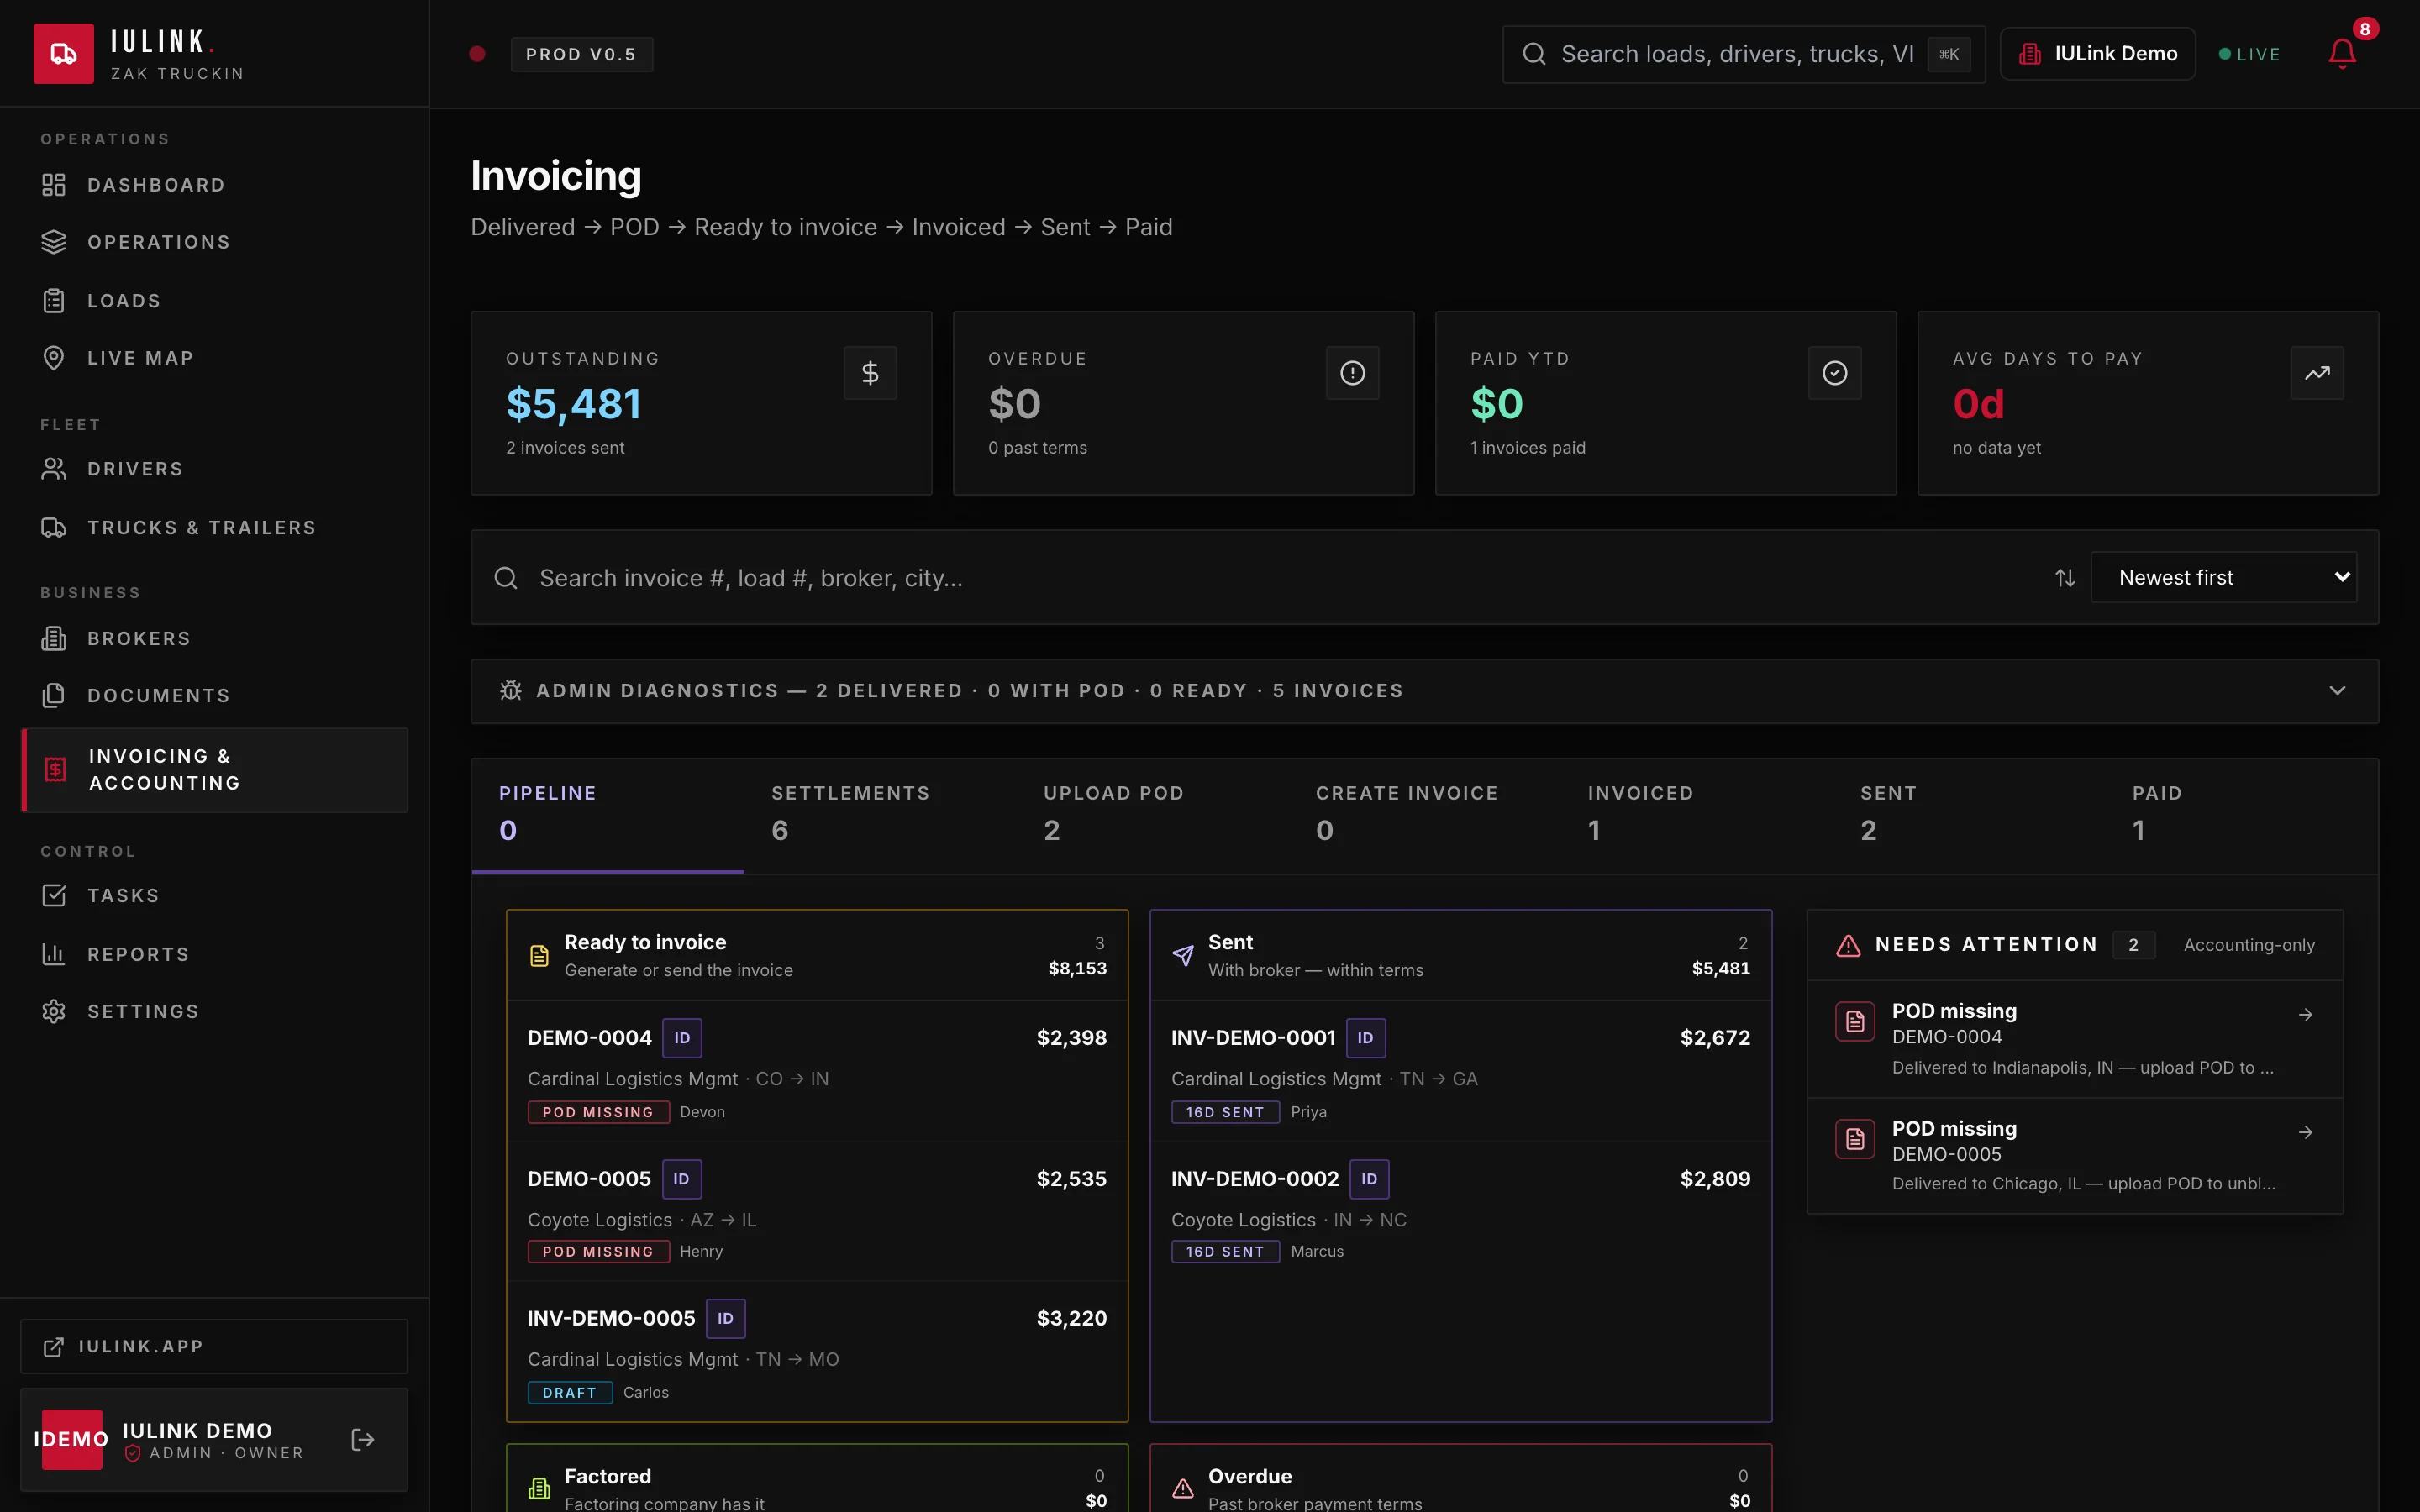Open the Newest first sort dropdown
The height and width of the screenshot is (1512, 2420).
(x=2223, y=578)
